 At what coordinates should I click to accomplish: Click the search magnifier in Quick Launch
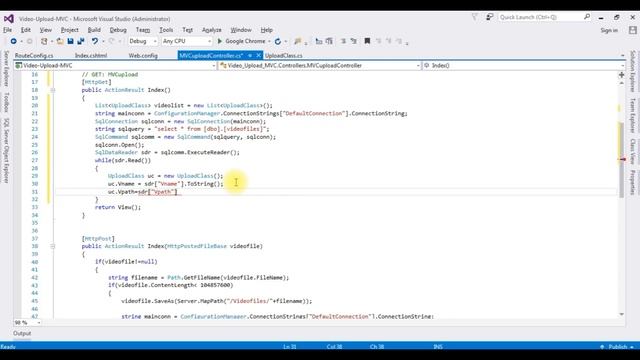tap(587, 17)
